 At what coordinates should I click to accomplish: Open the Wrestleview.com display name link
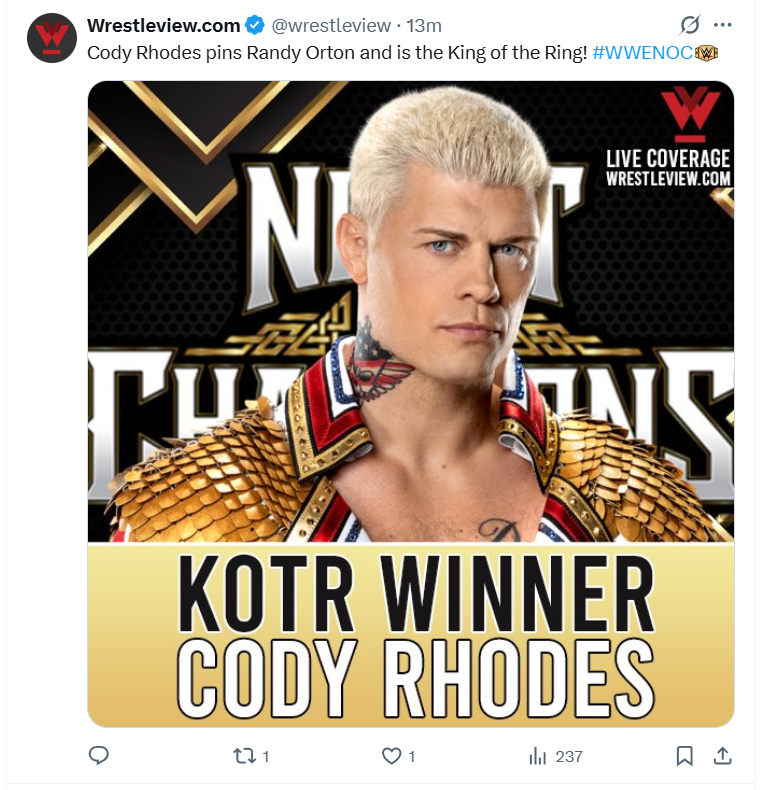[163, 25]
